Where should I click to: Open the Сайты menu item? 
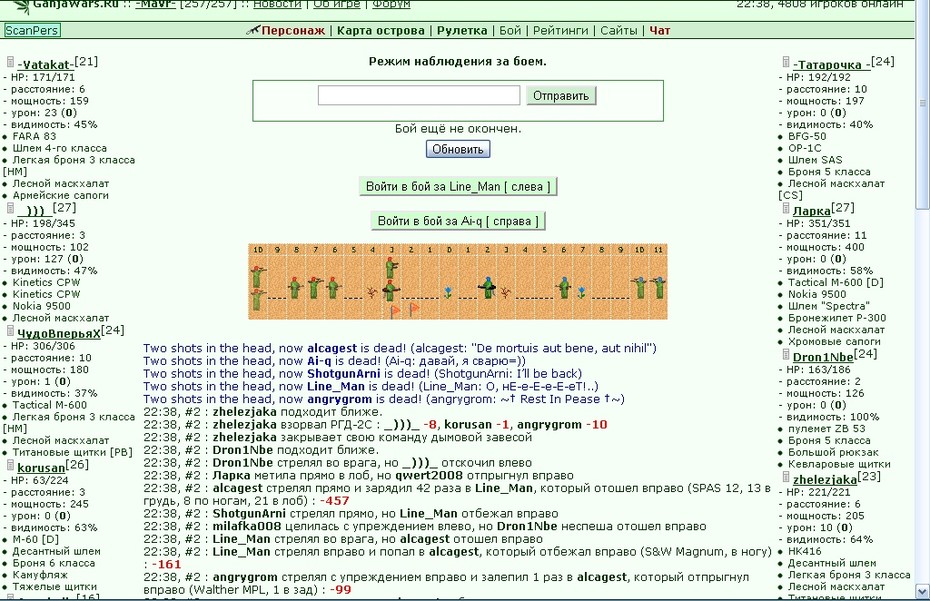point(619,30)
